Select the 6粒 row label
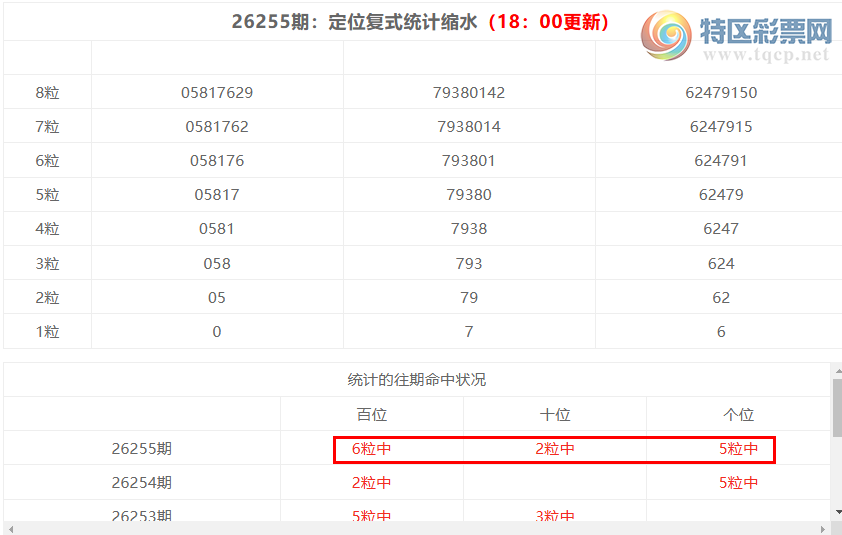Viewport: 842px width, 535px height. pyautogui.click(x=47, y=161)
